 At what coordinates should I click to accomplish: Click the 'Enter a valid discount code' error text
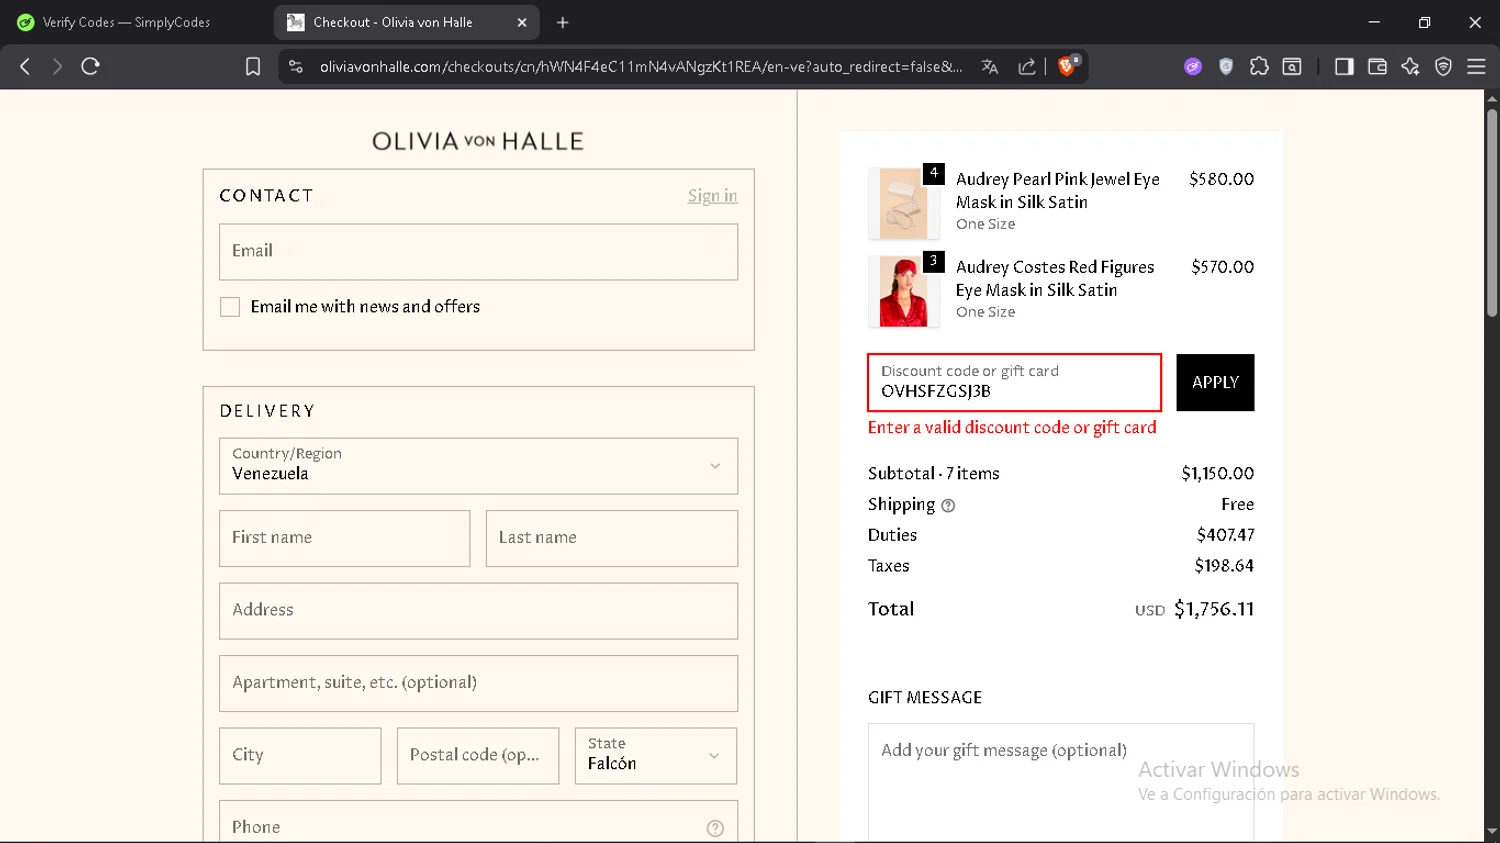[x=1012, y=428]
